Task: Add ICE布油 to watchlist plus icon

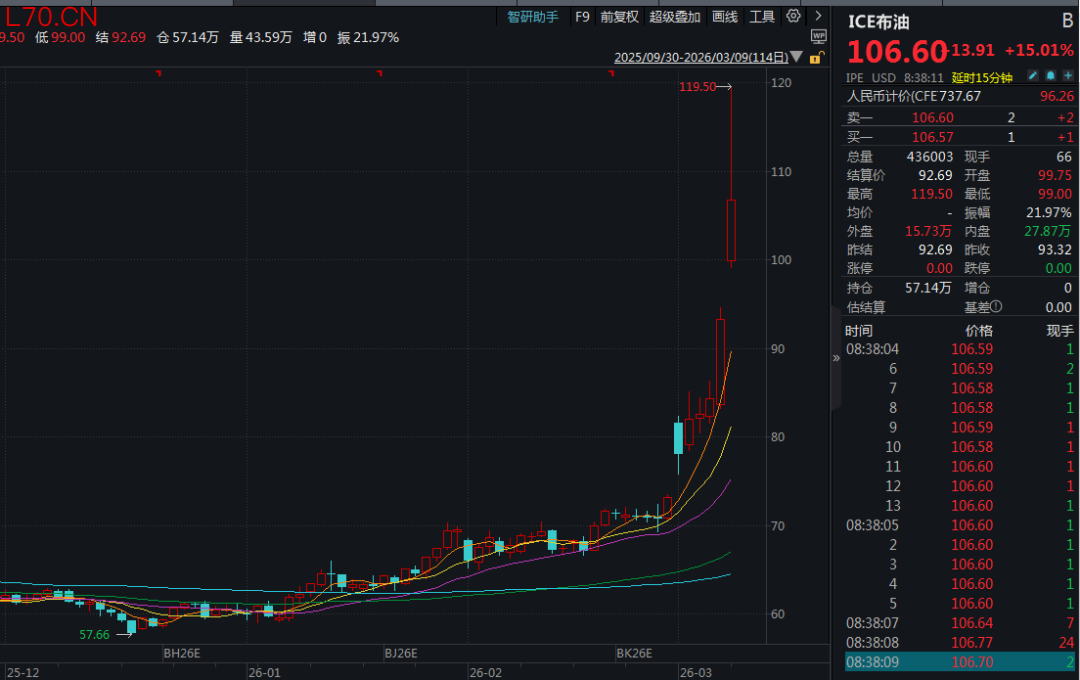Action: coord(1068,76)
